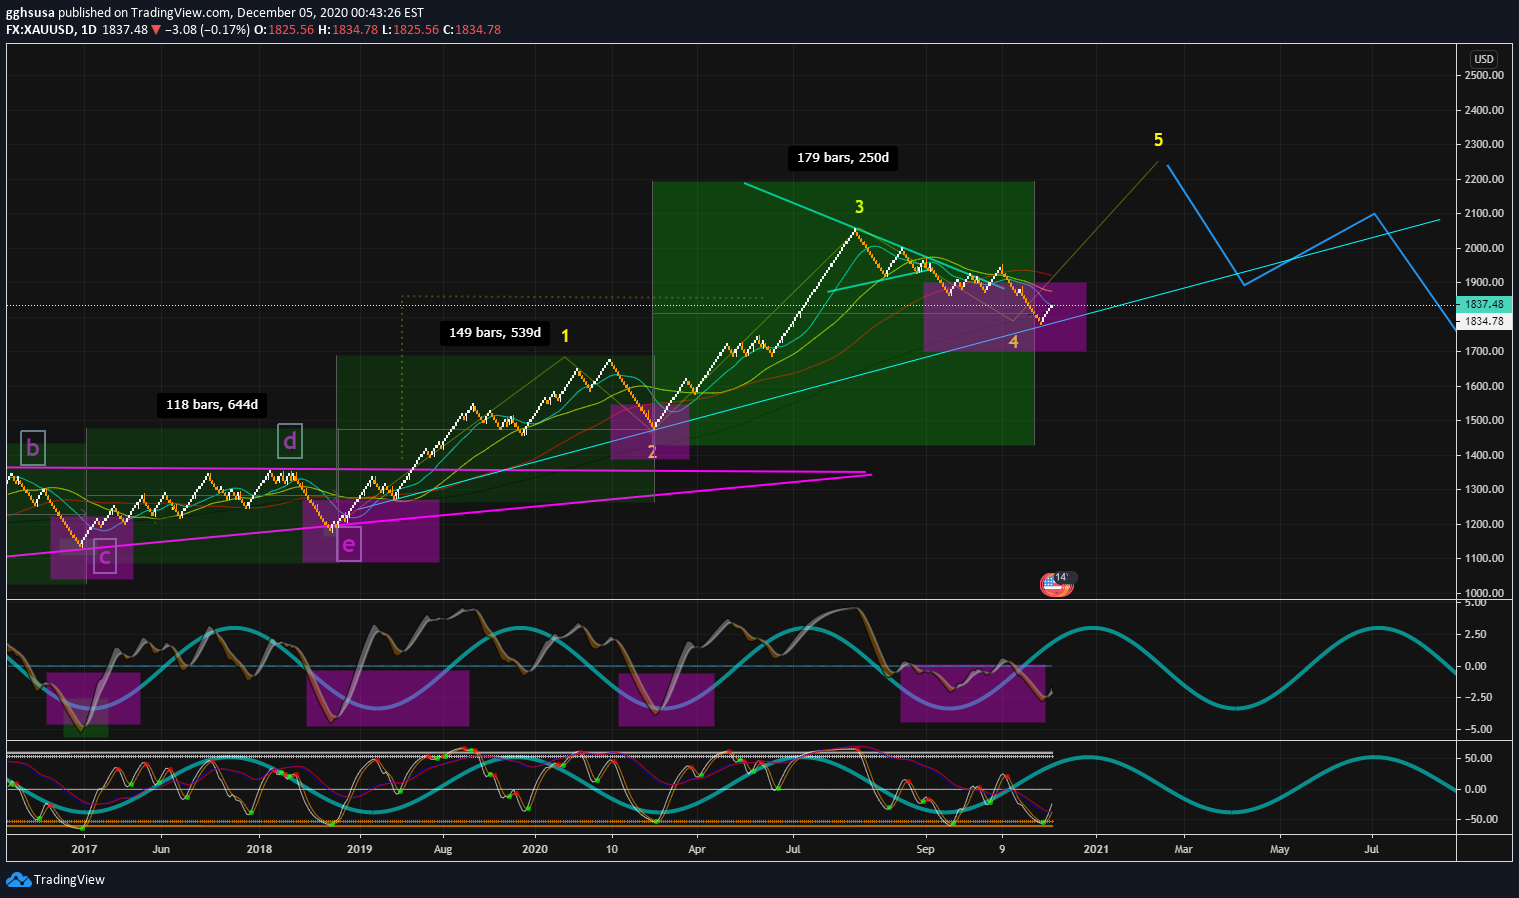
Task: Click the boxed letter 'b' label
Action: point(33,449)
